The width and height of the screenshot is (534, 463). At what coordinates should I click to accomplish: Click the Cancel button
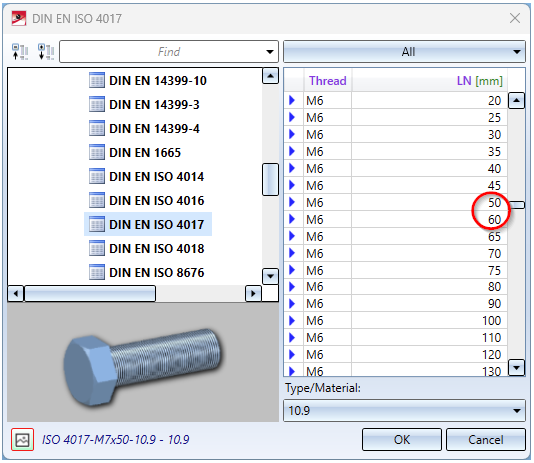(486, 440)
